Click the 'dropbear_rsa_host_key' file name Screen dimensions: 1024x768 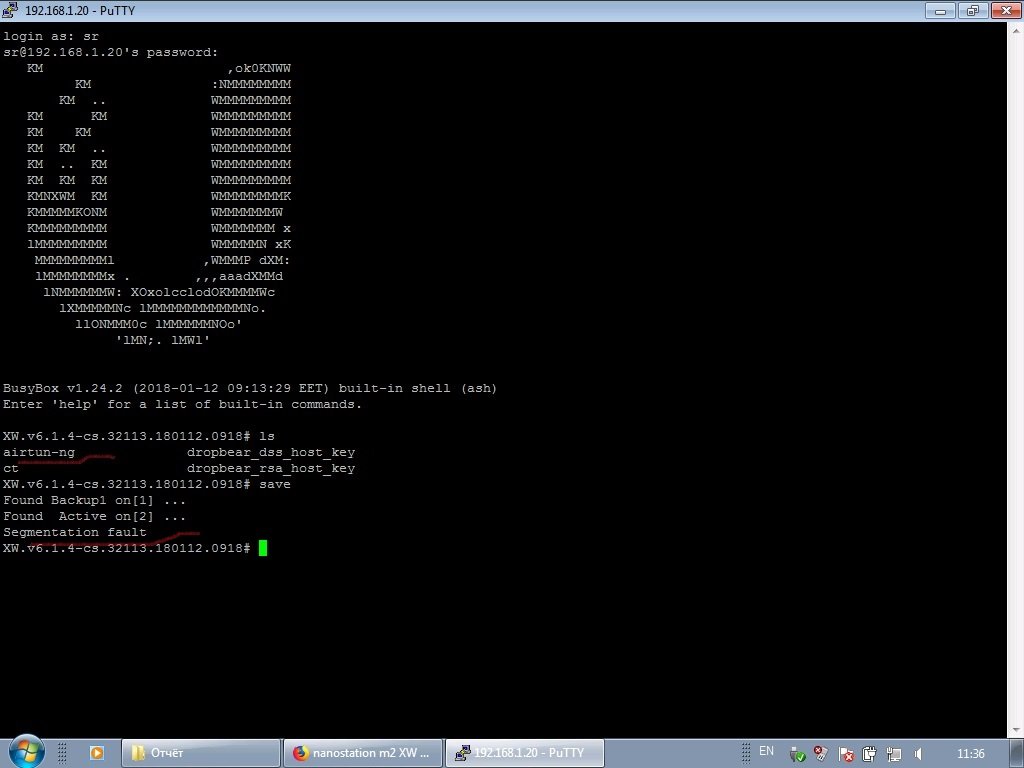271,468
